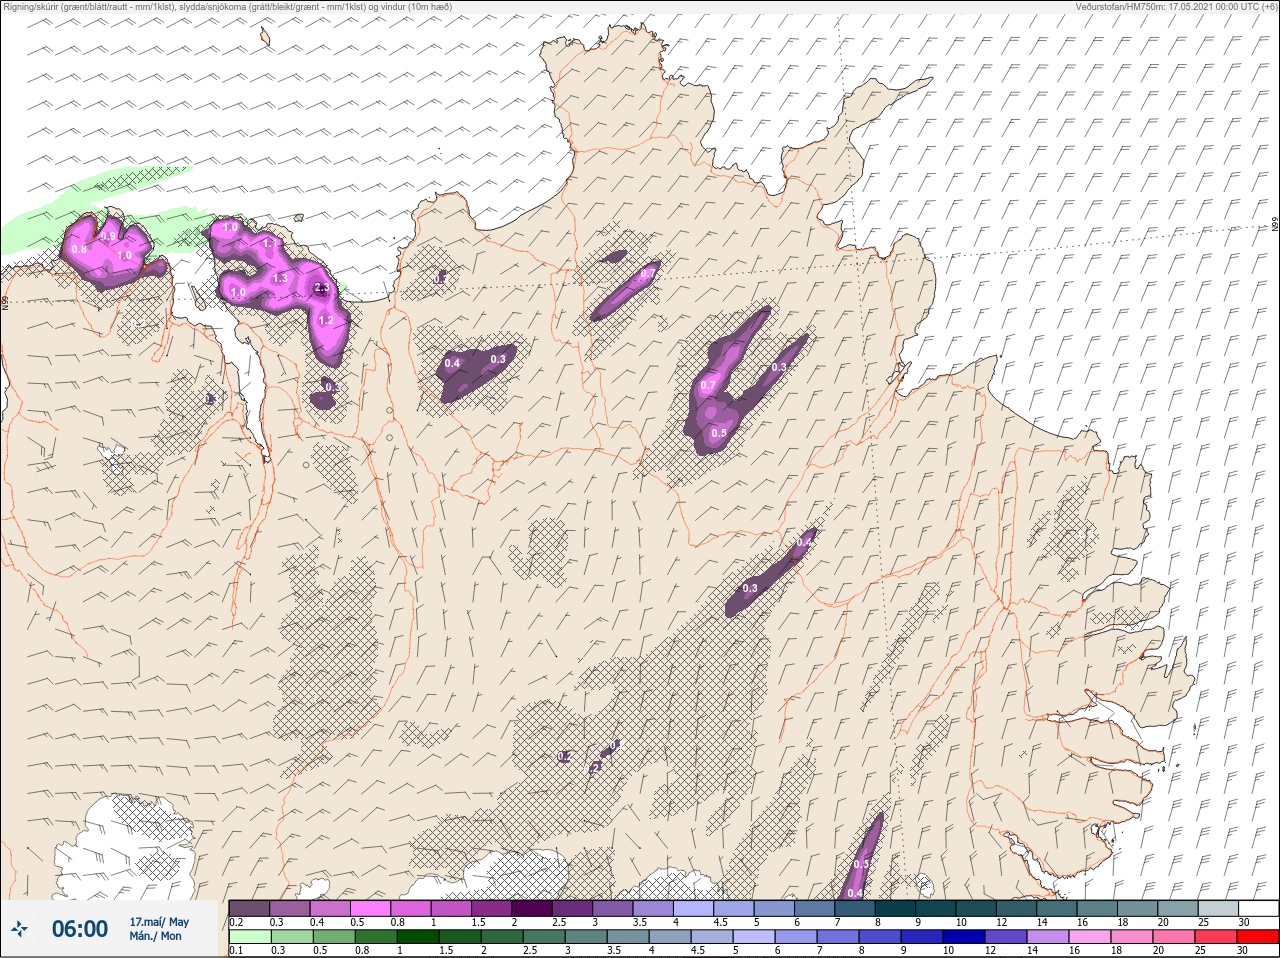Viewport: 1280px width, 958px height.
Task: Click the darkest purple snow legend swatch labeled 2
Action: pos(533,908)
